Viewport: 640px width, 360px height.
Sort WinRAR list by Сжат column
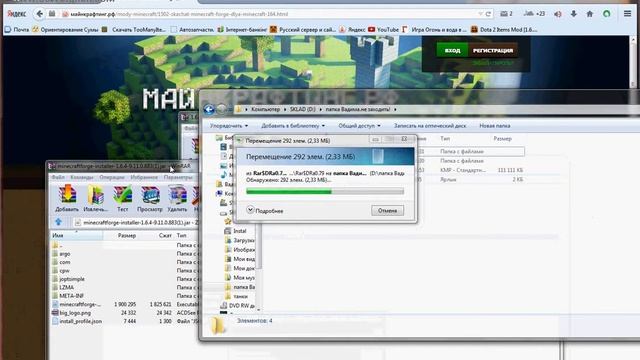tap(165, 236)
